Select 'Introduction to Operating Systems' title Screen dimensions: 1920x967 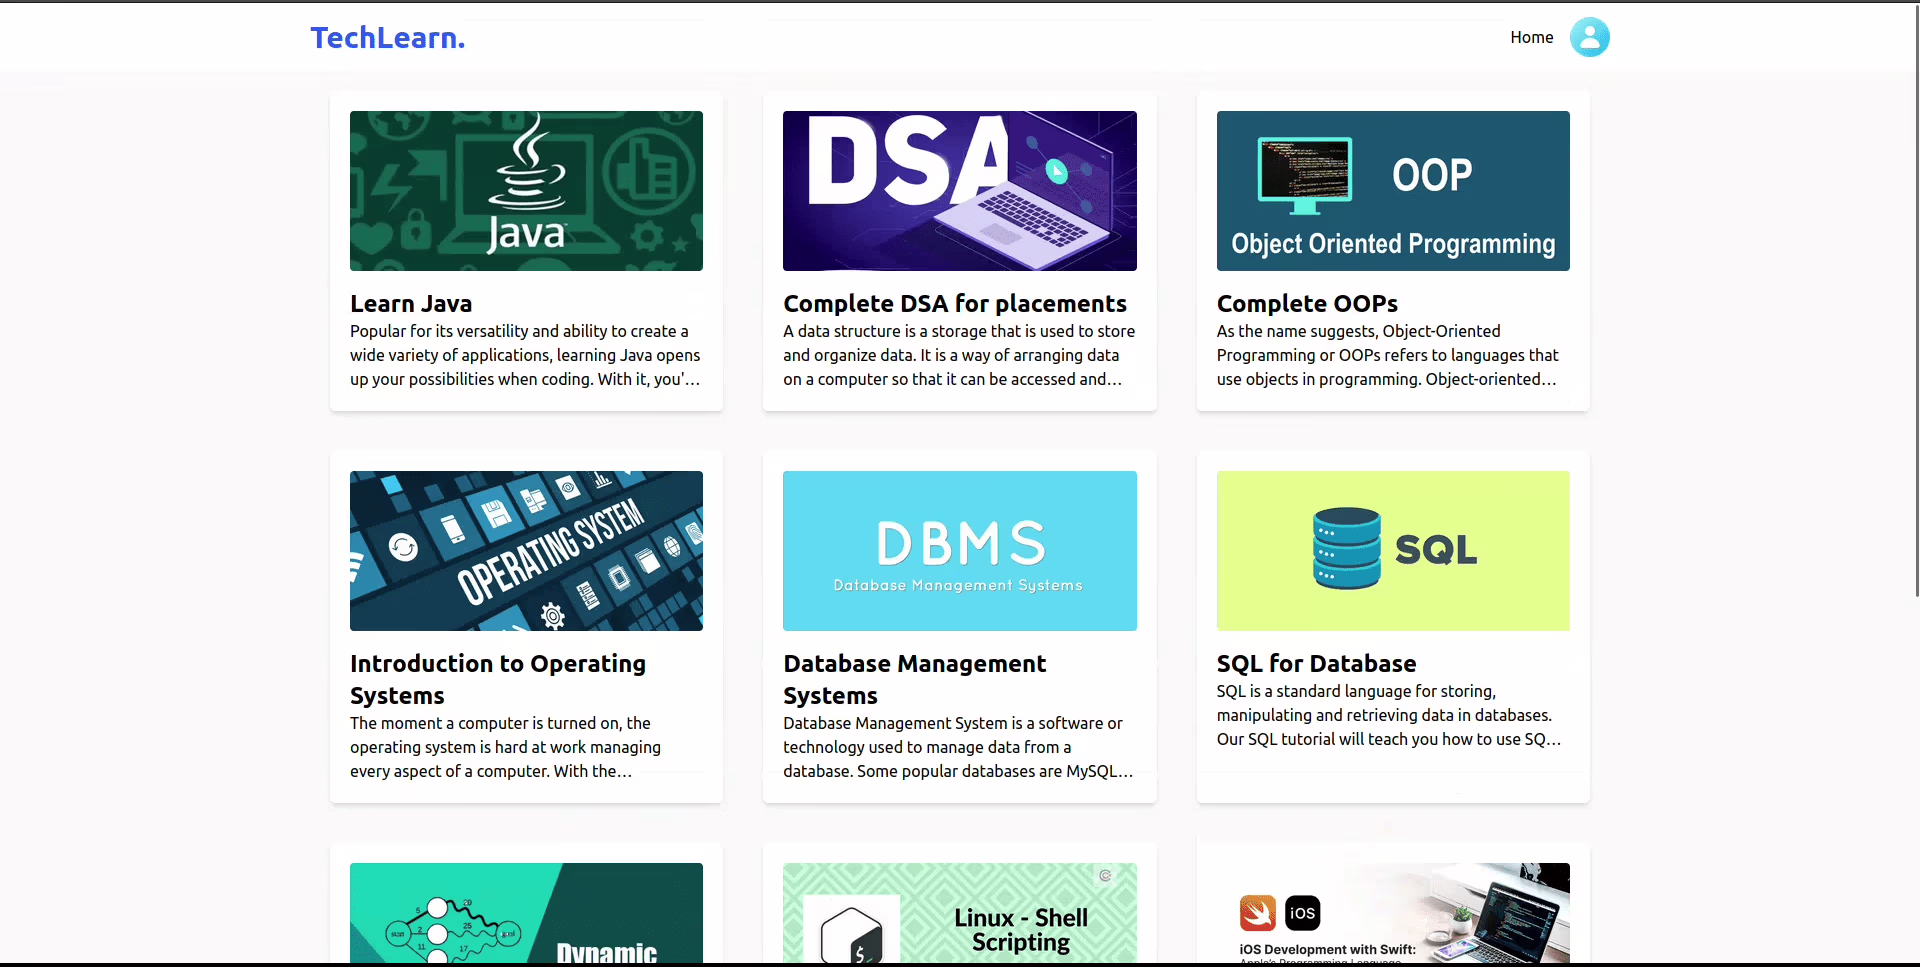(498, 679)
